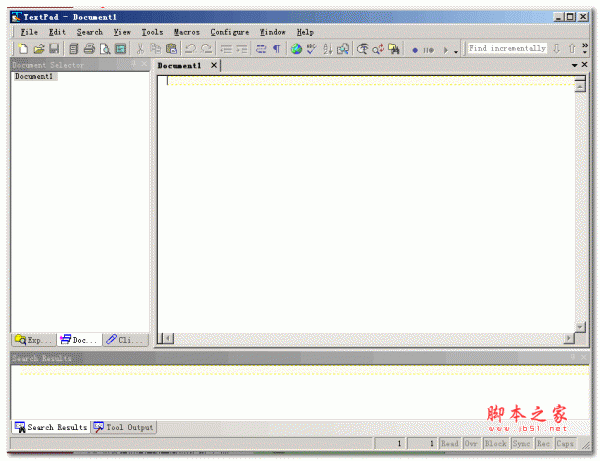Click the Block status bar indicator

point(496,443)
